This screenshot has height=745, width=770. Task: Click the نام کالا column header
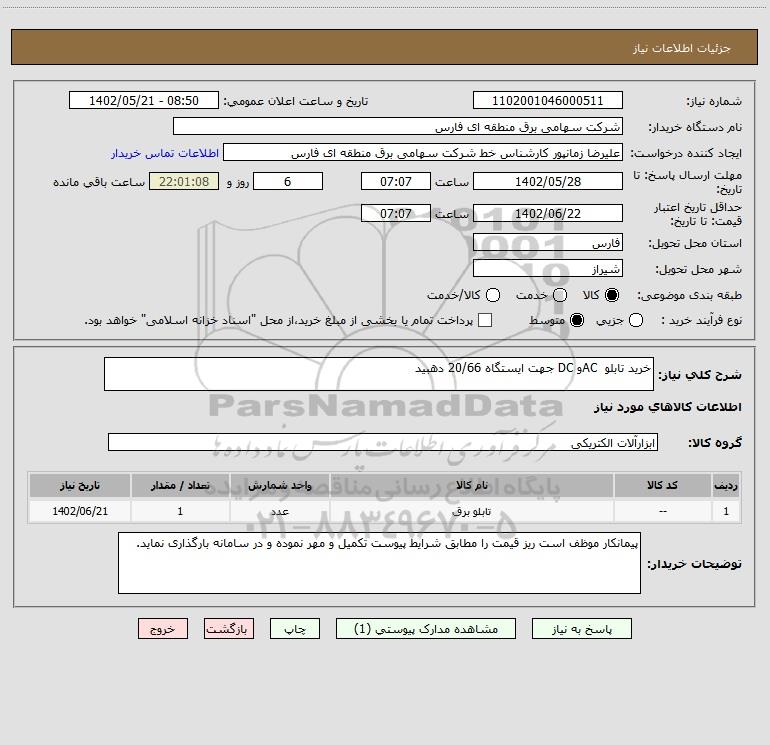tap(471, 485)
